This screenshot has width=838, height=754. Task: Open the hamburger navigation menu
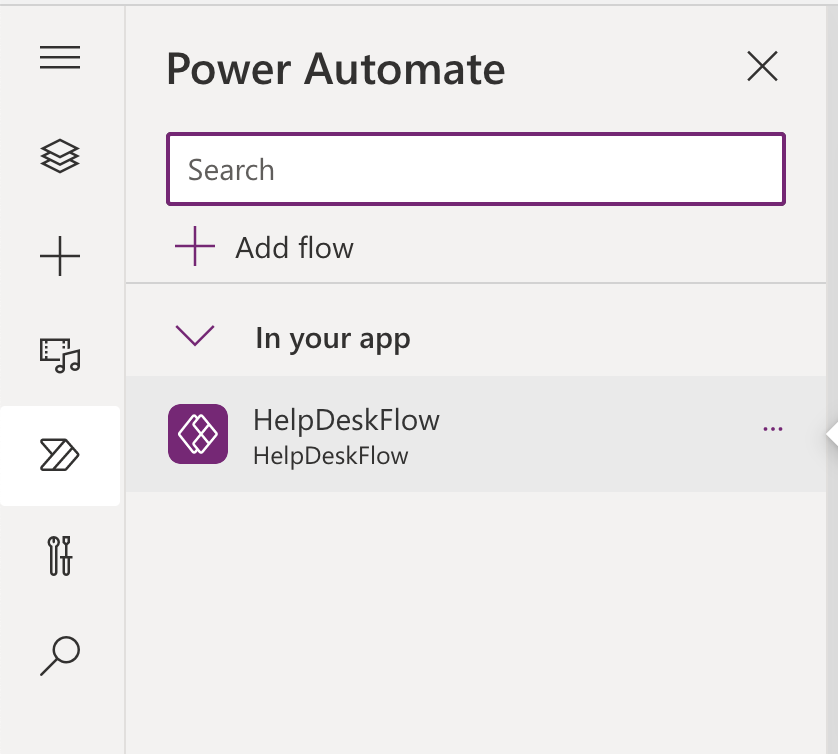[60, 57]
